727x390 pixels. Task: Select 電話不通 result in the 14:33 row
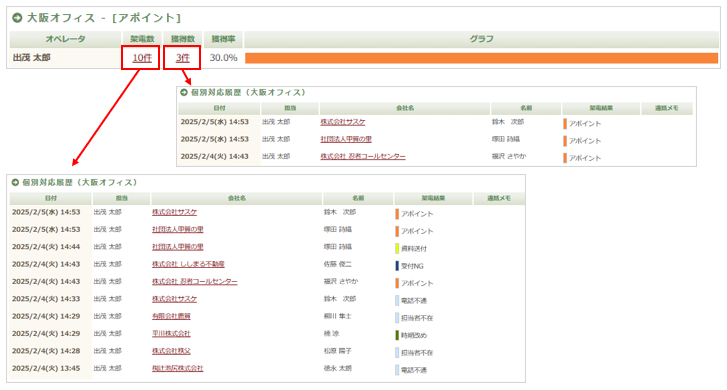coord(414,301)
